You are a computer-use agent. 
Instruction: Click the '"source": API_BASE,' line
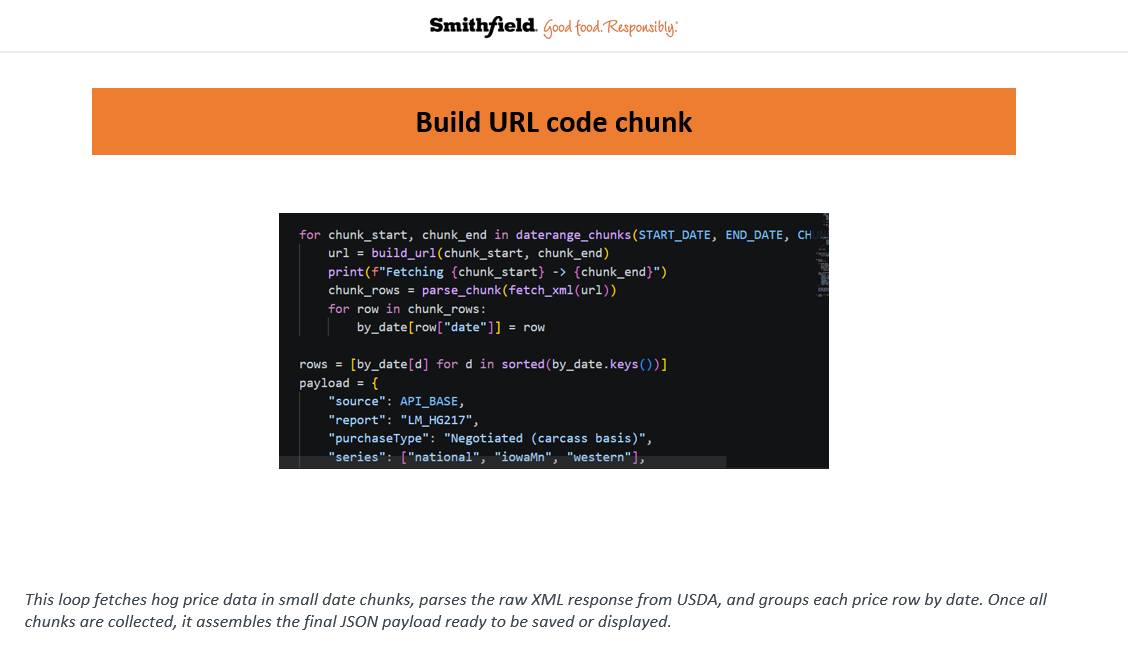point(396,401)
